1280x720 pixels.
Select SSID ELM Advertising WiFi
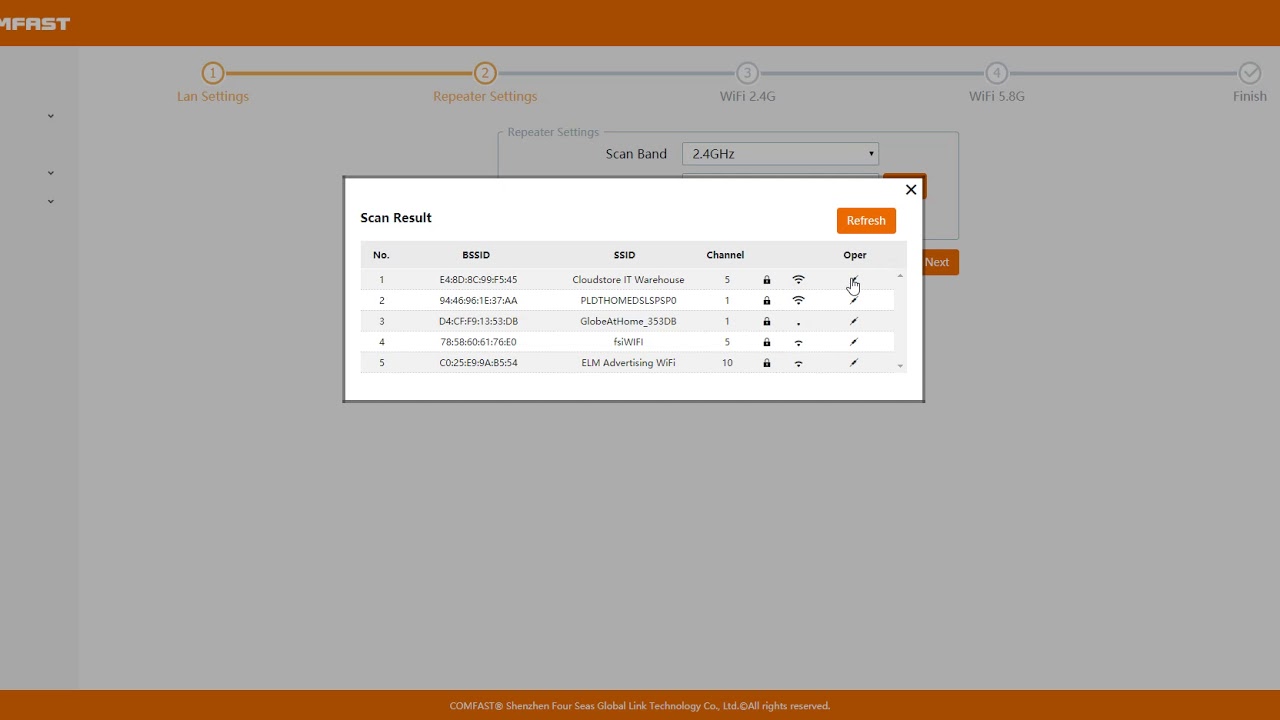point(628,363)
